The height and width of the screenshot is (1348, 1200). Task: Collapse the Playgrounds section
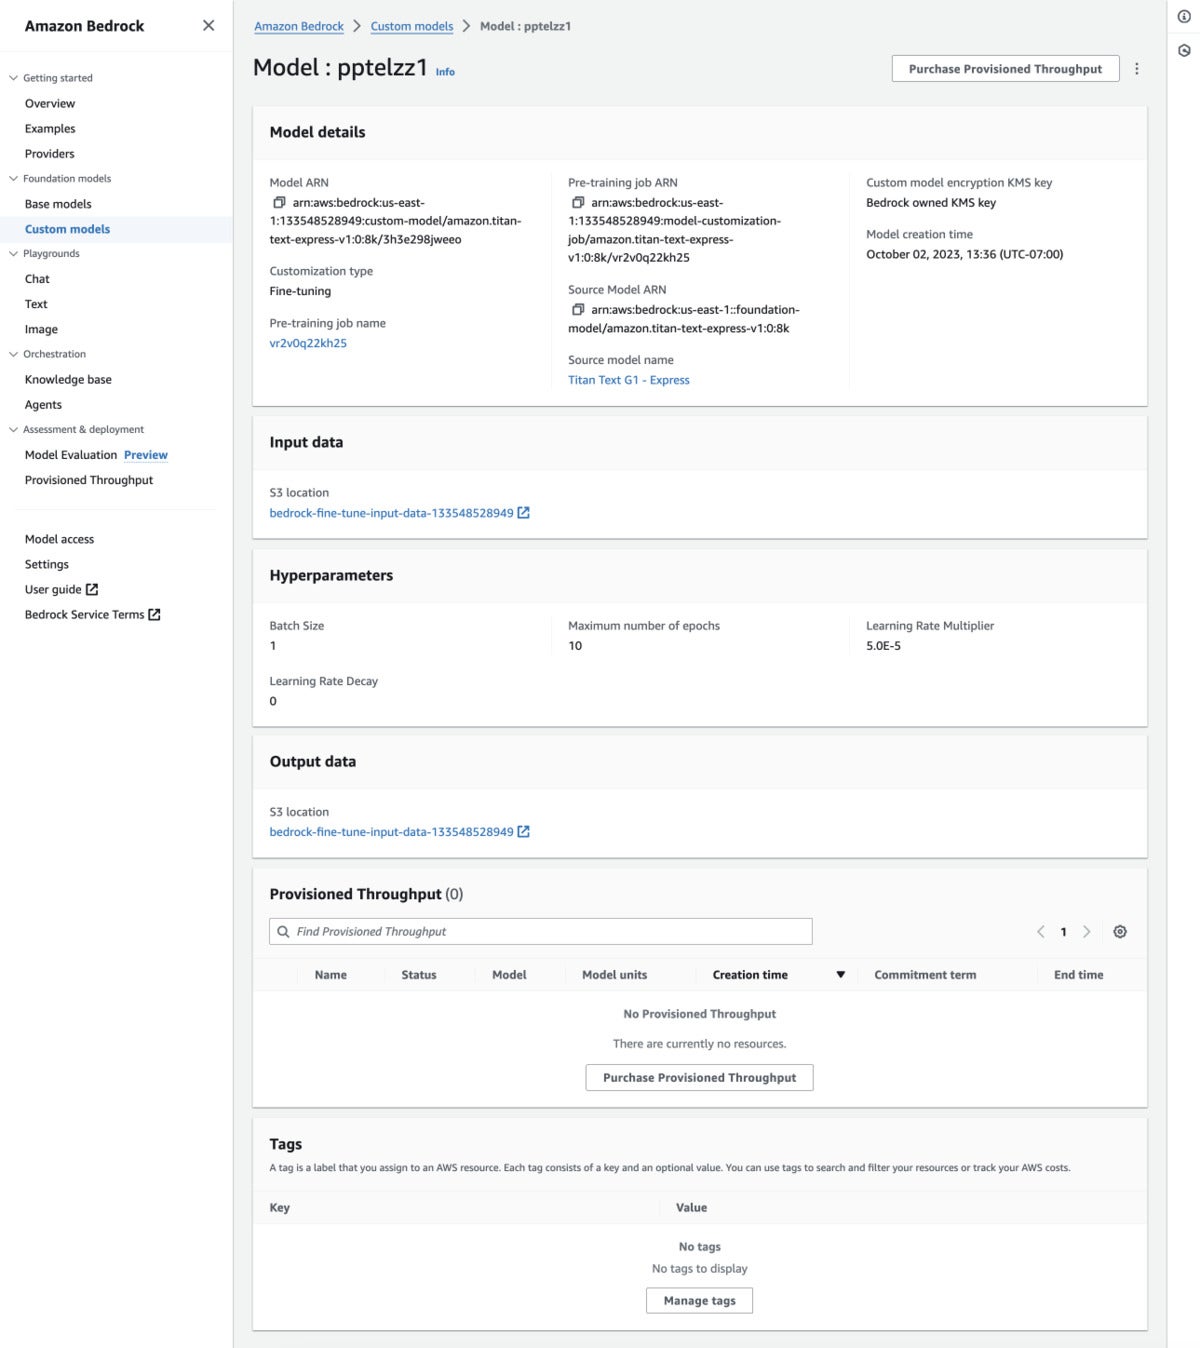click(x=13, y=254)
